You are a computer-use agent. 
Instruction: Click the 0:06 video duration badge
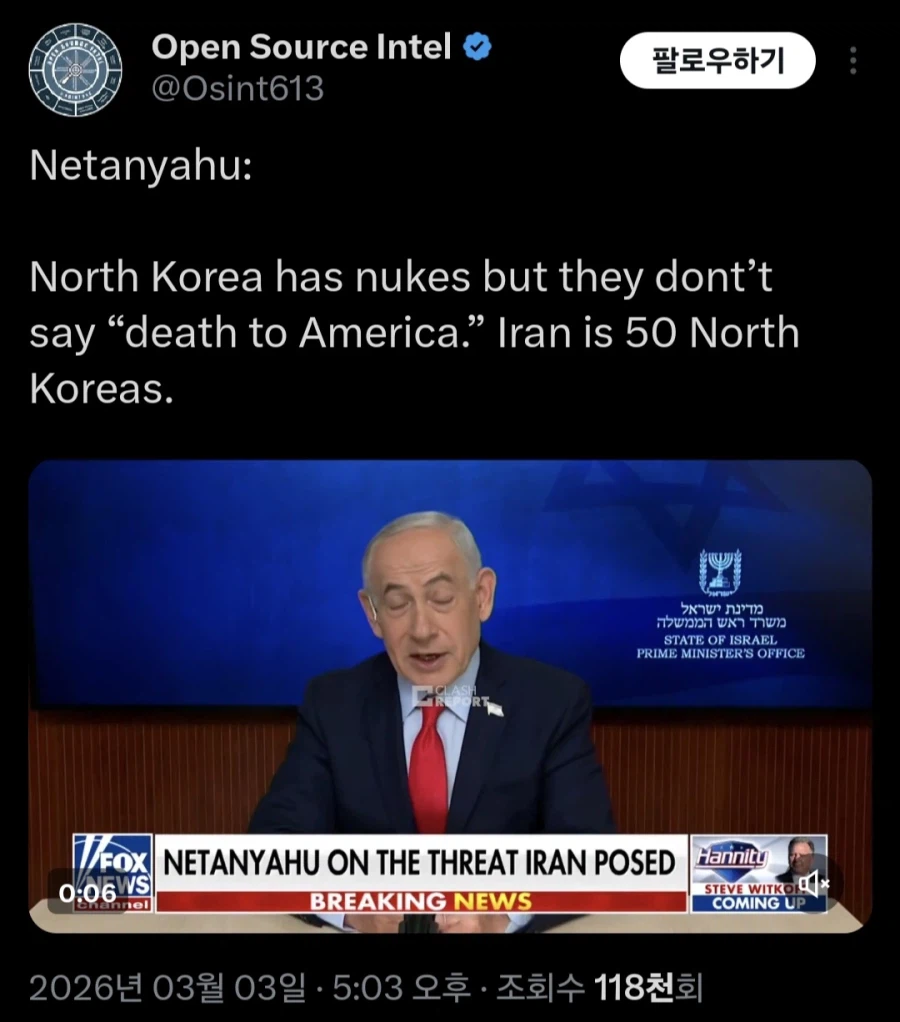pos(87,892)
